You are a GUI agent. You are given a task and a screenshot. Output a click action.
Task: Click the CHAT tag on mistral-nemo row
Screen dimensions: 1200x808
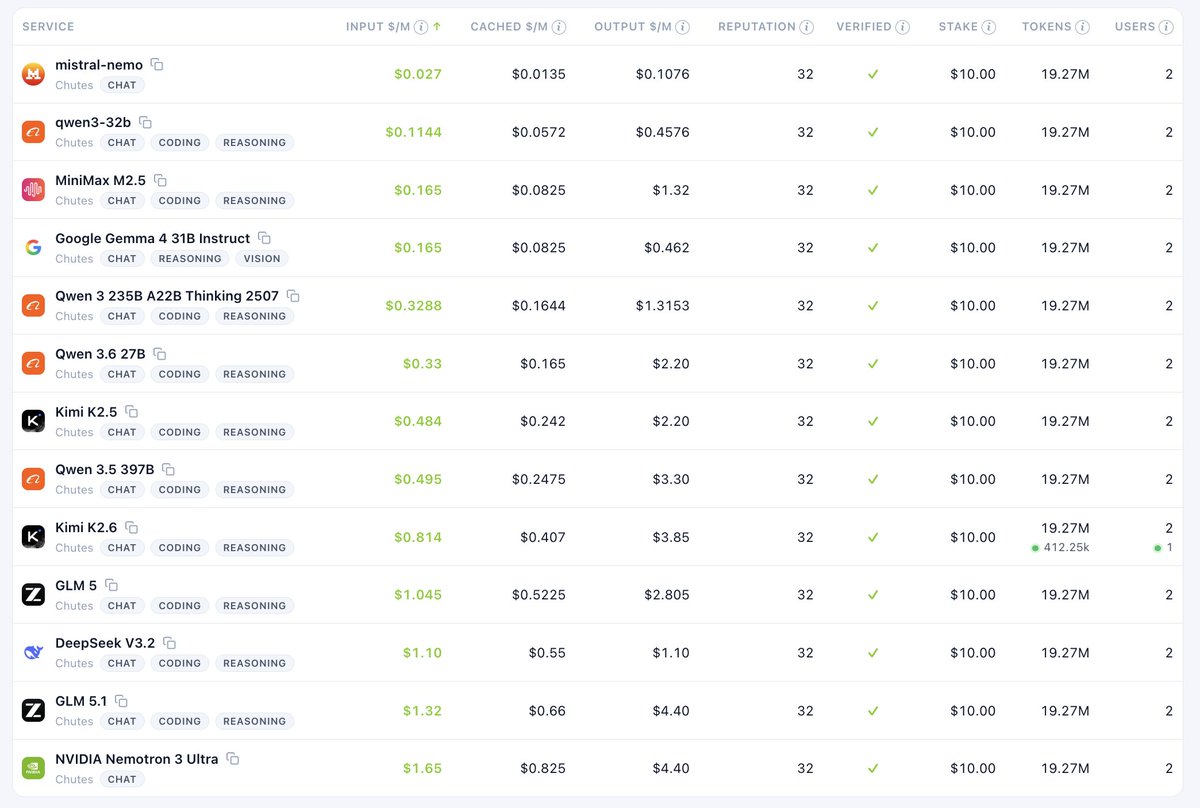pos(122,85)
